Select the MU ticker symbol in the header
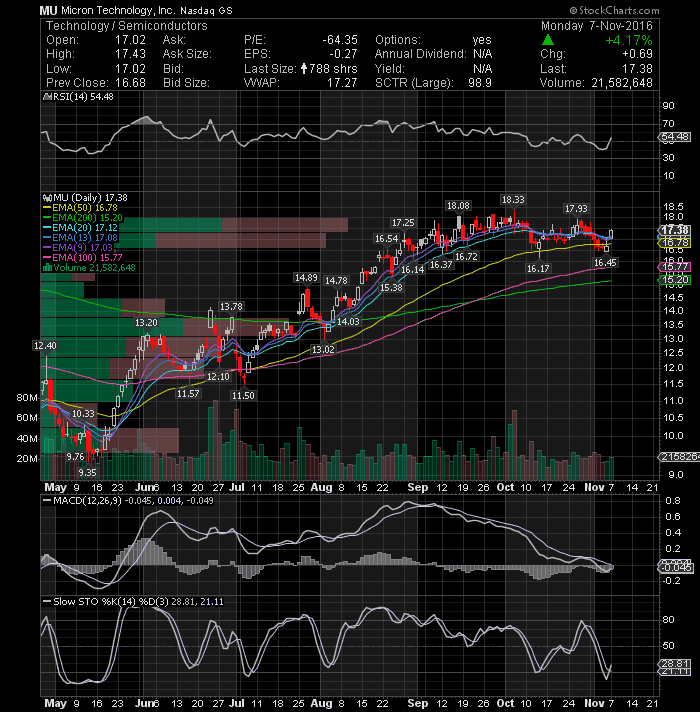Viewport: 700px width, 712px height. pyautogui.click(x=48, y=10)
